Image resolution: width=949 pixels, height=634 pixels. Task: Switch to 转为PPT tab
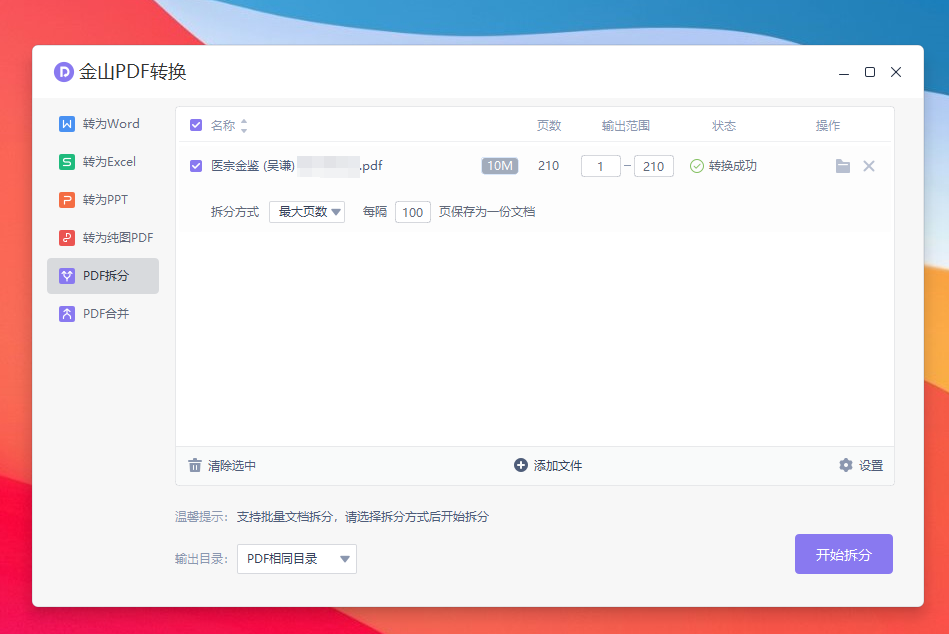tap(103, 200)
